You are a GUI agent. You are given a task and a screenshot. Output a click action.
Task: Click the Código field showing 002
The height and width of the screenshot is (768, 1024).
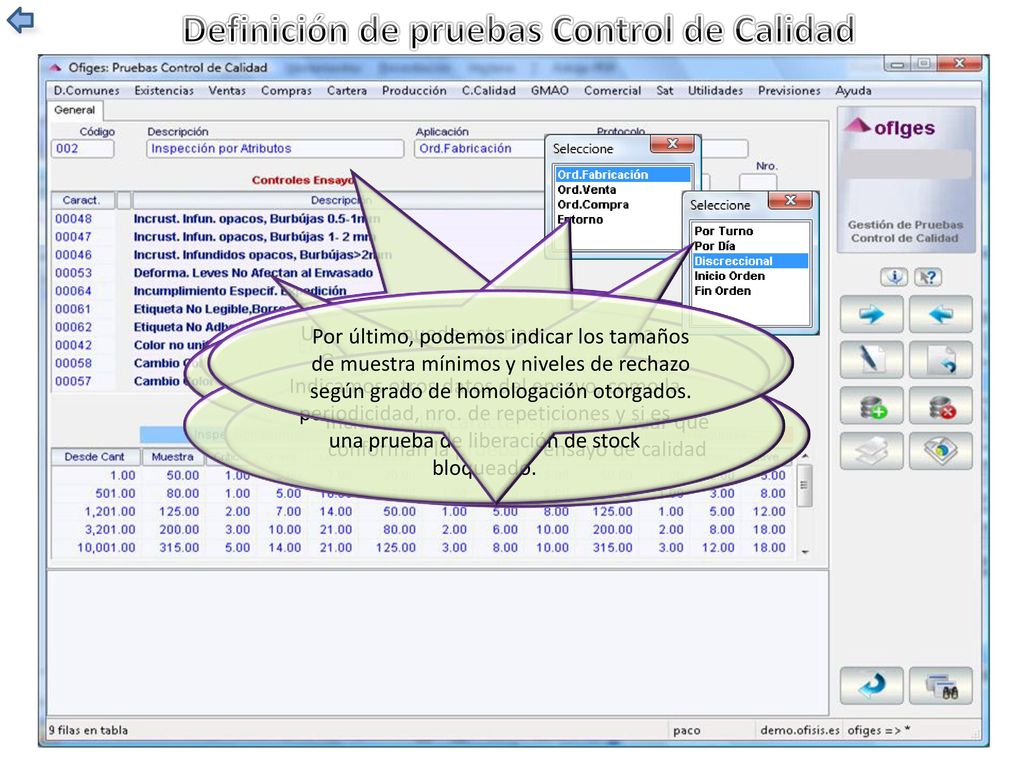(82, 149)
